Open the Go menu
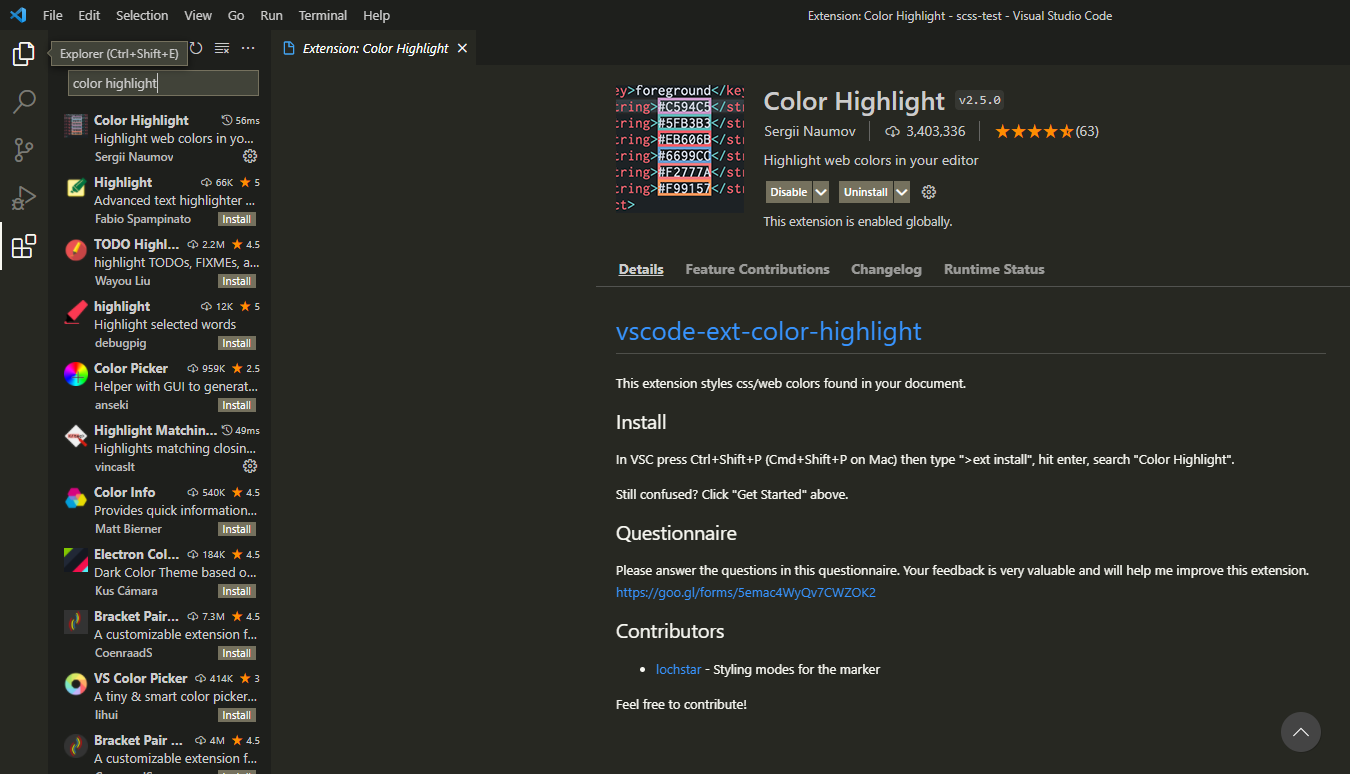The height and width of the screenshot is (774, 1350). (x=236, y=15)
